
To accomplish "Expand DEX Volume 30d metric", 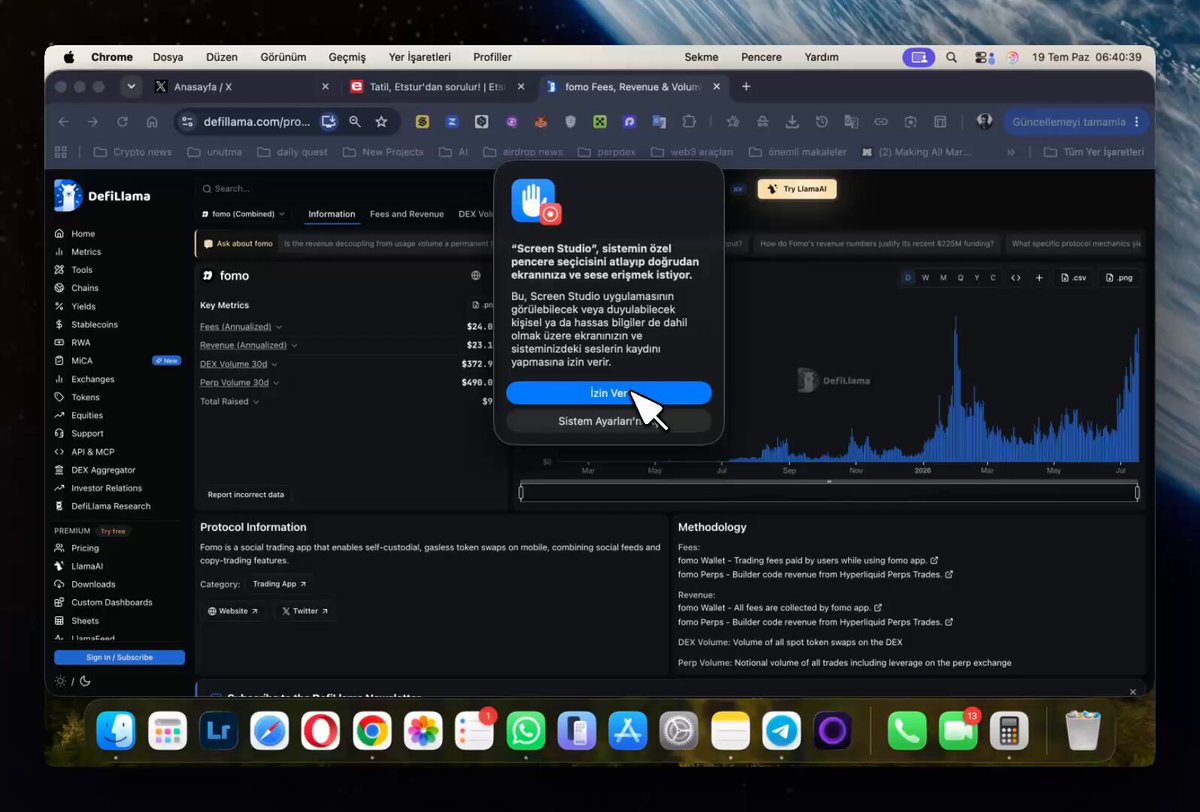I will (x=240, y=364).
